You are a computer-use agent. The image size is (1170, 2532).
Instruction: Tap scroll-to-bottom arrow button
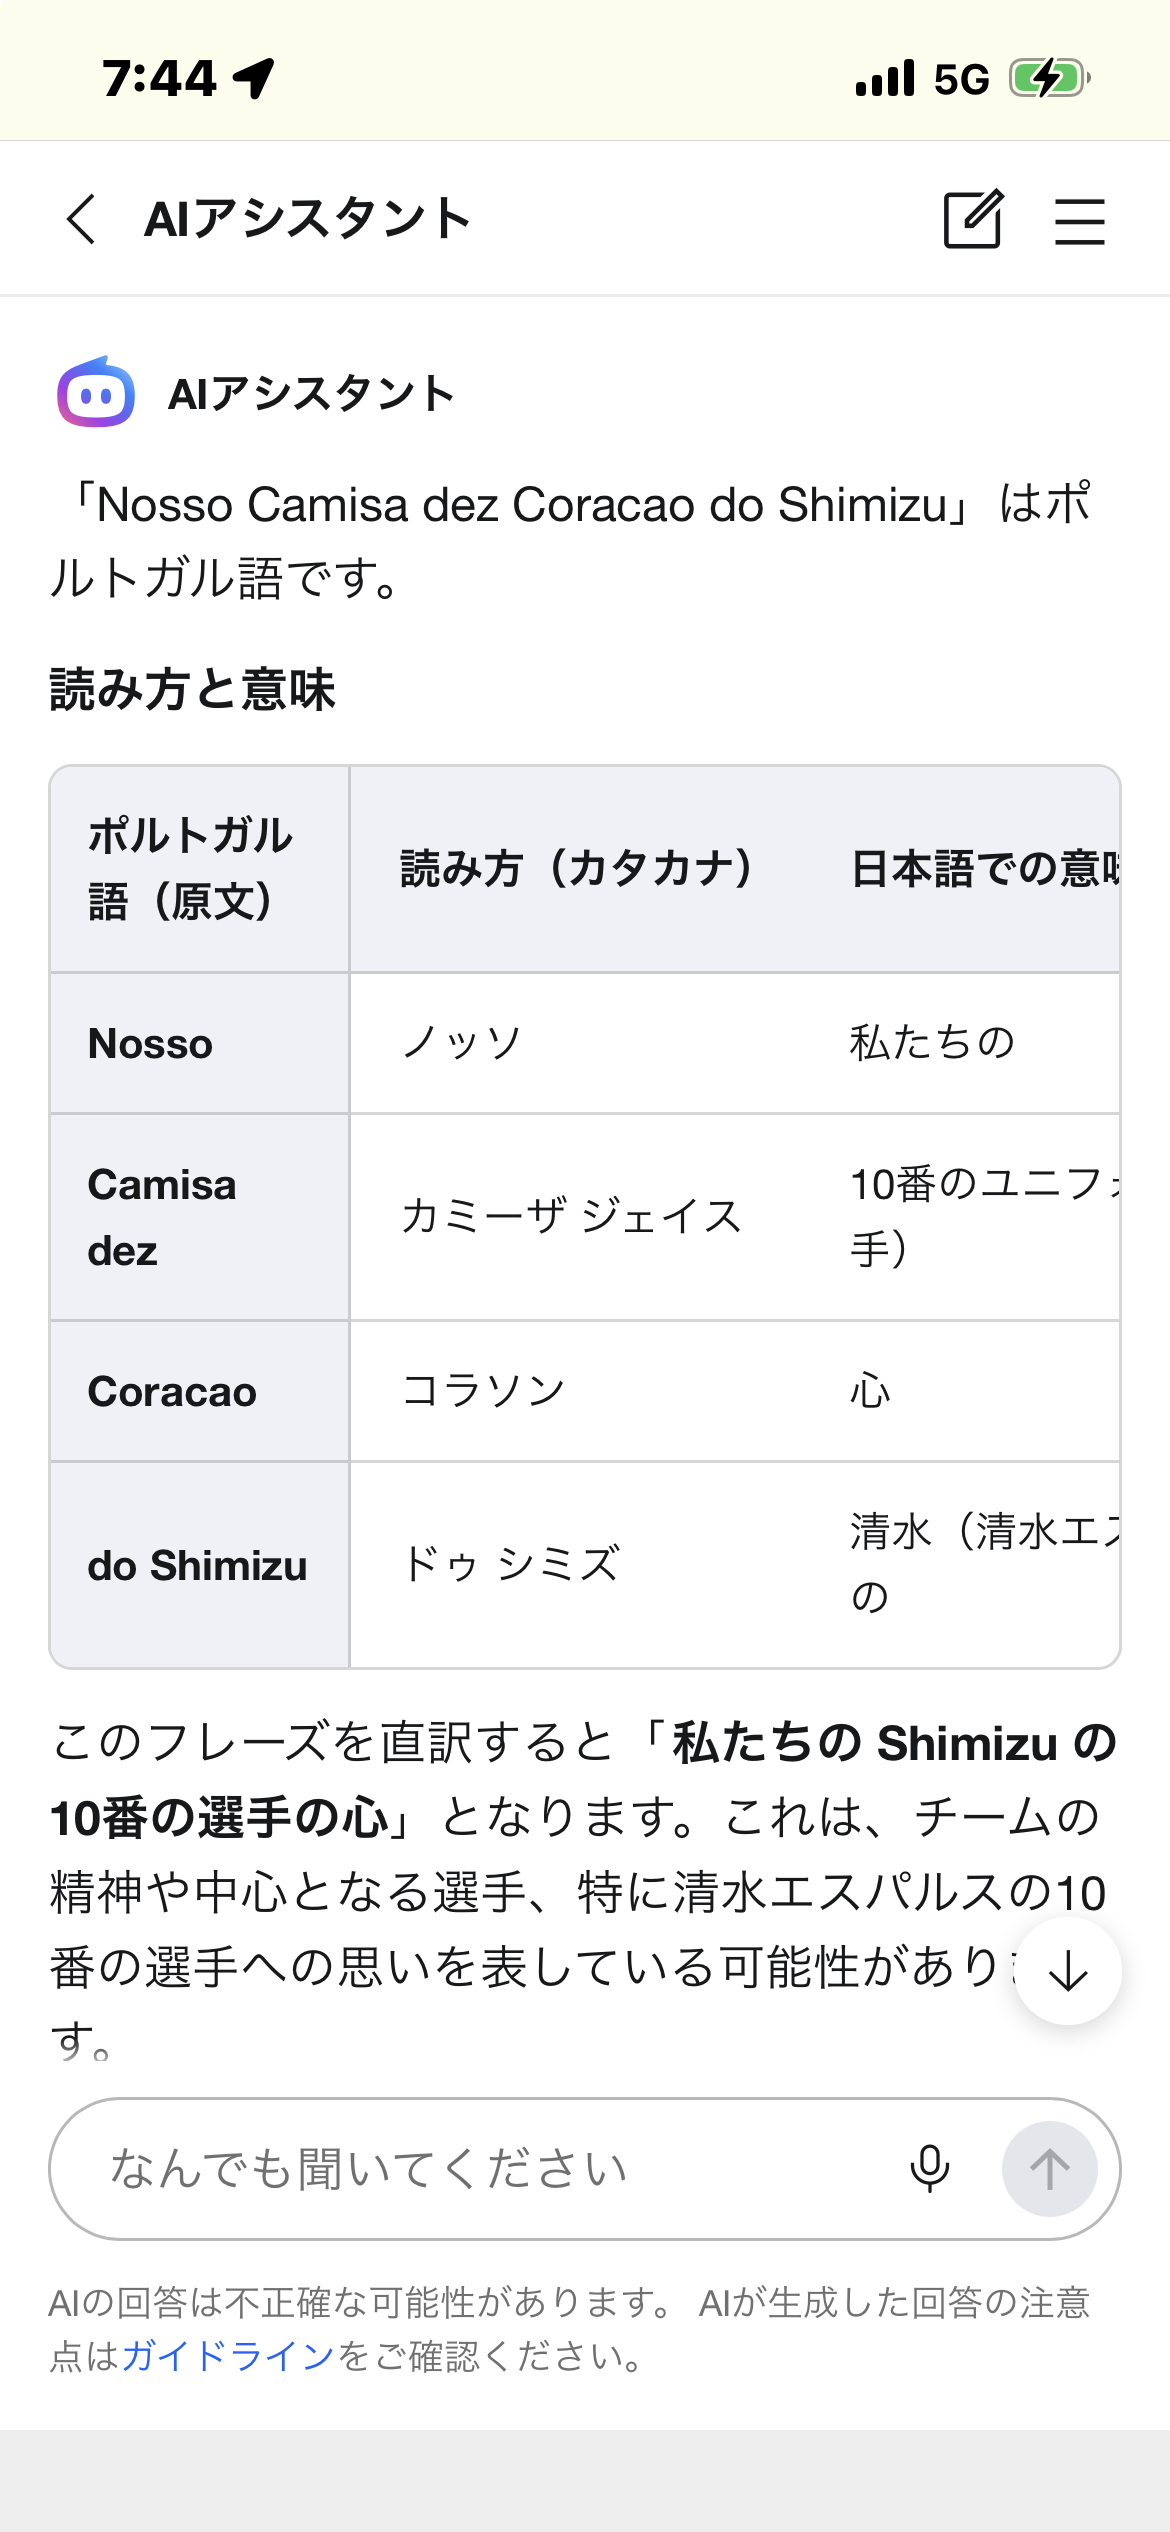1067,1971
